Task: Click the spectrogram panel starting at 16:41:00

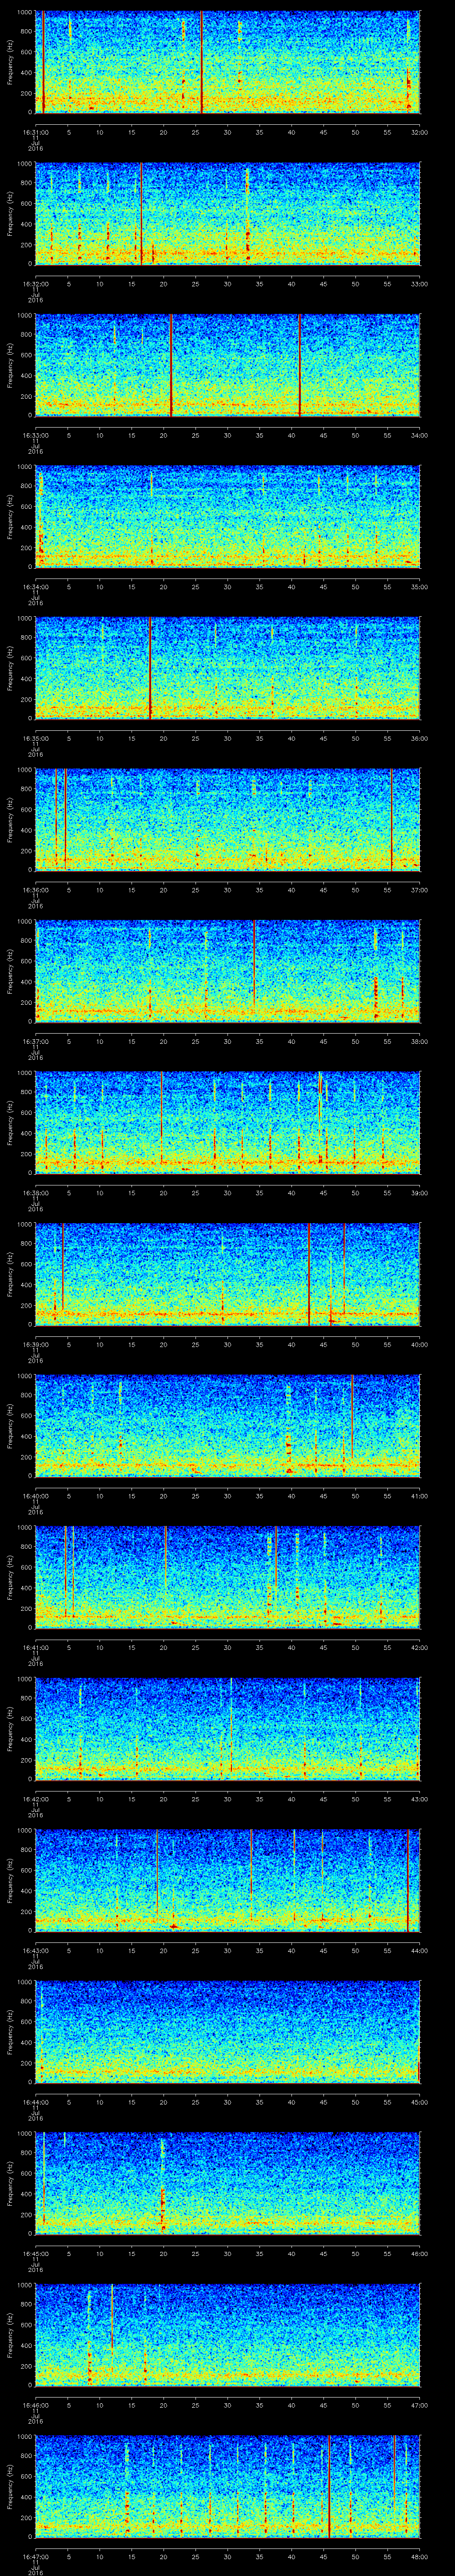Action: [228, 1577]
